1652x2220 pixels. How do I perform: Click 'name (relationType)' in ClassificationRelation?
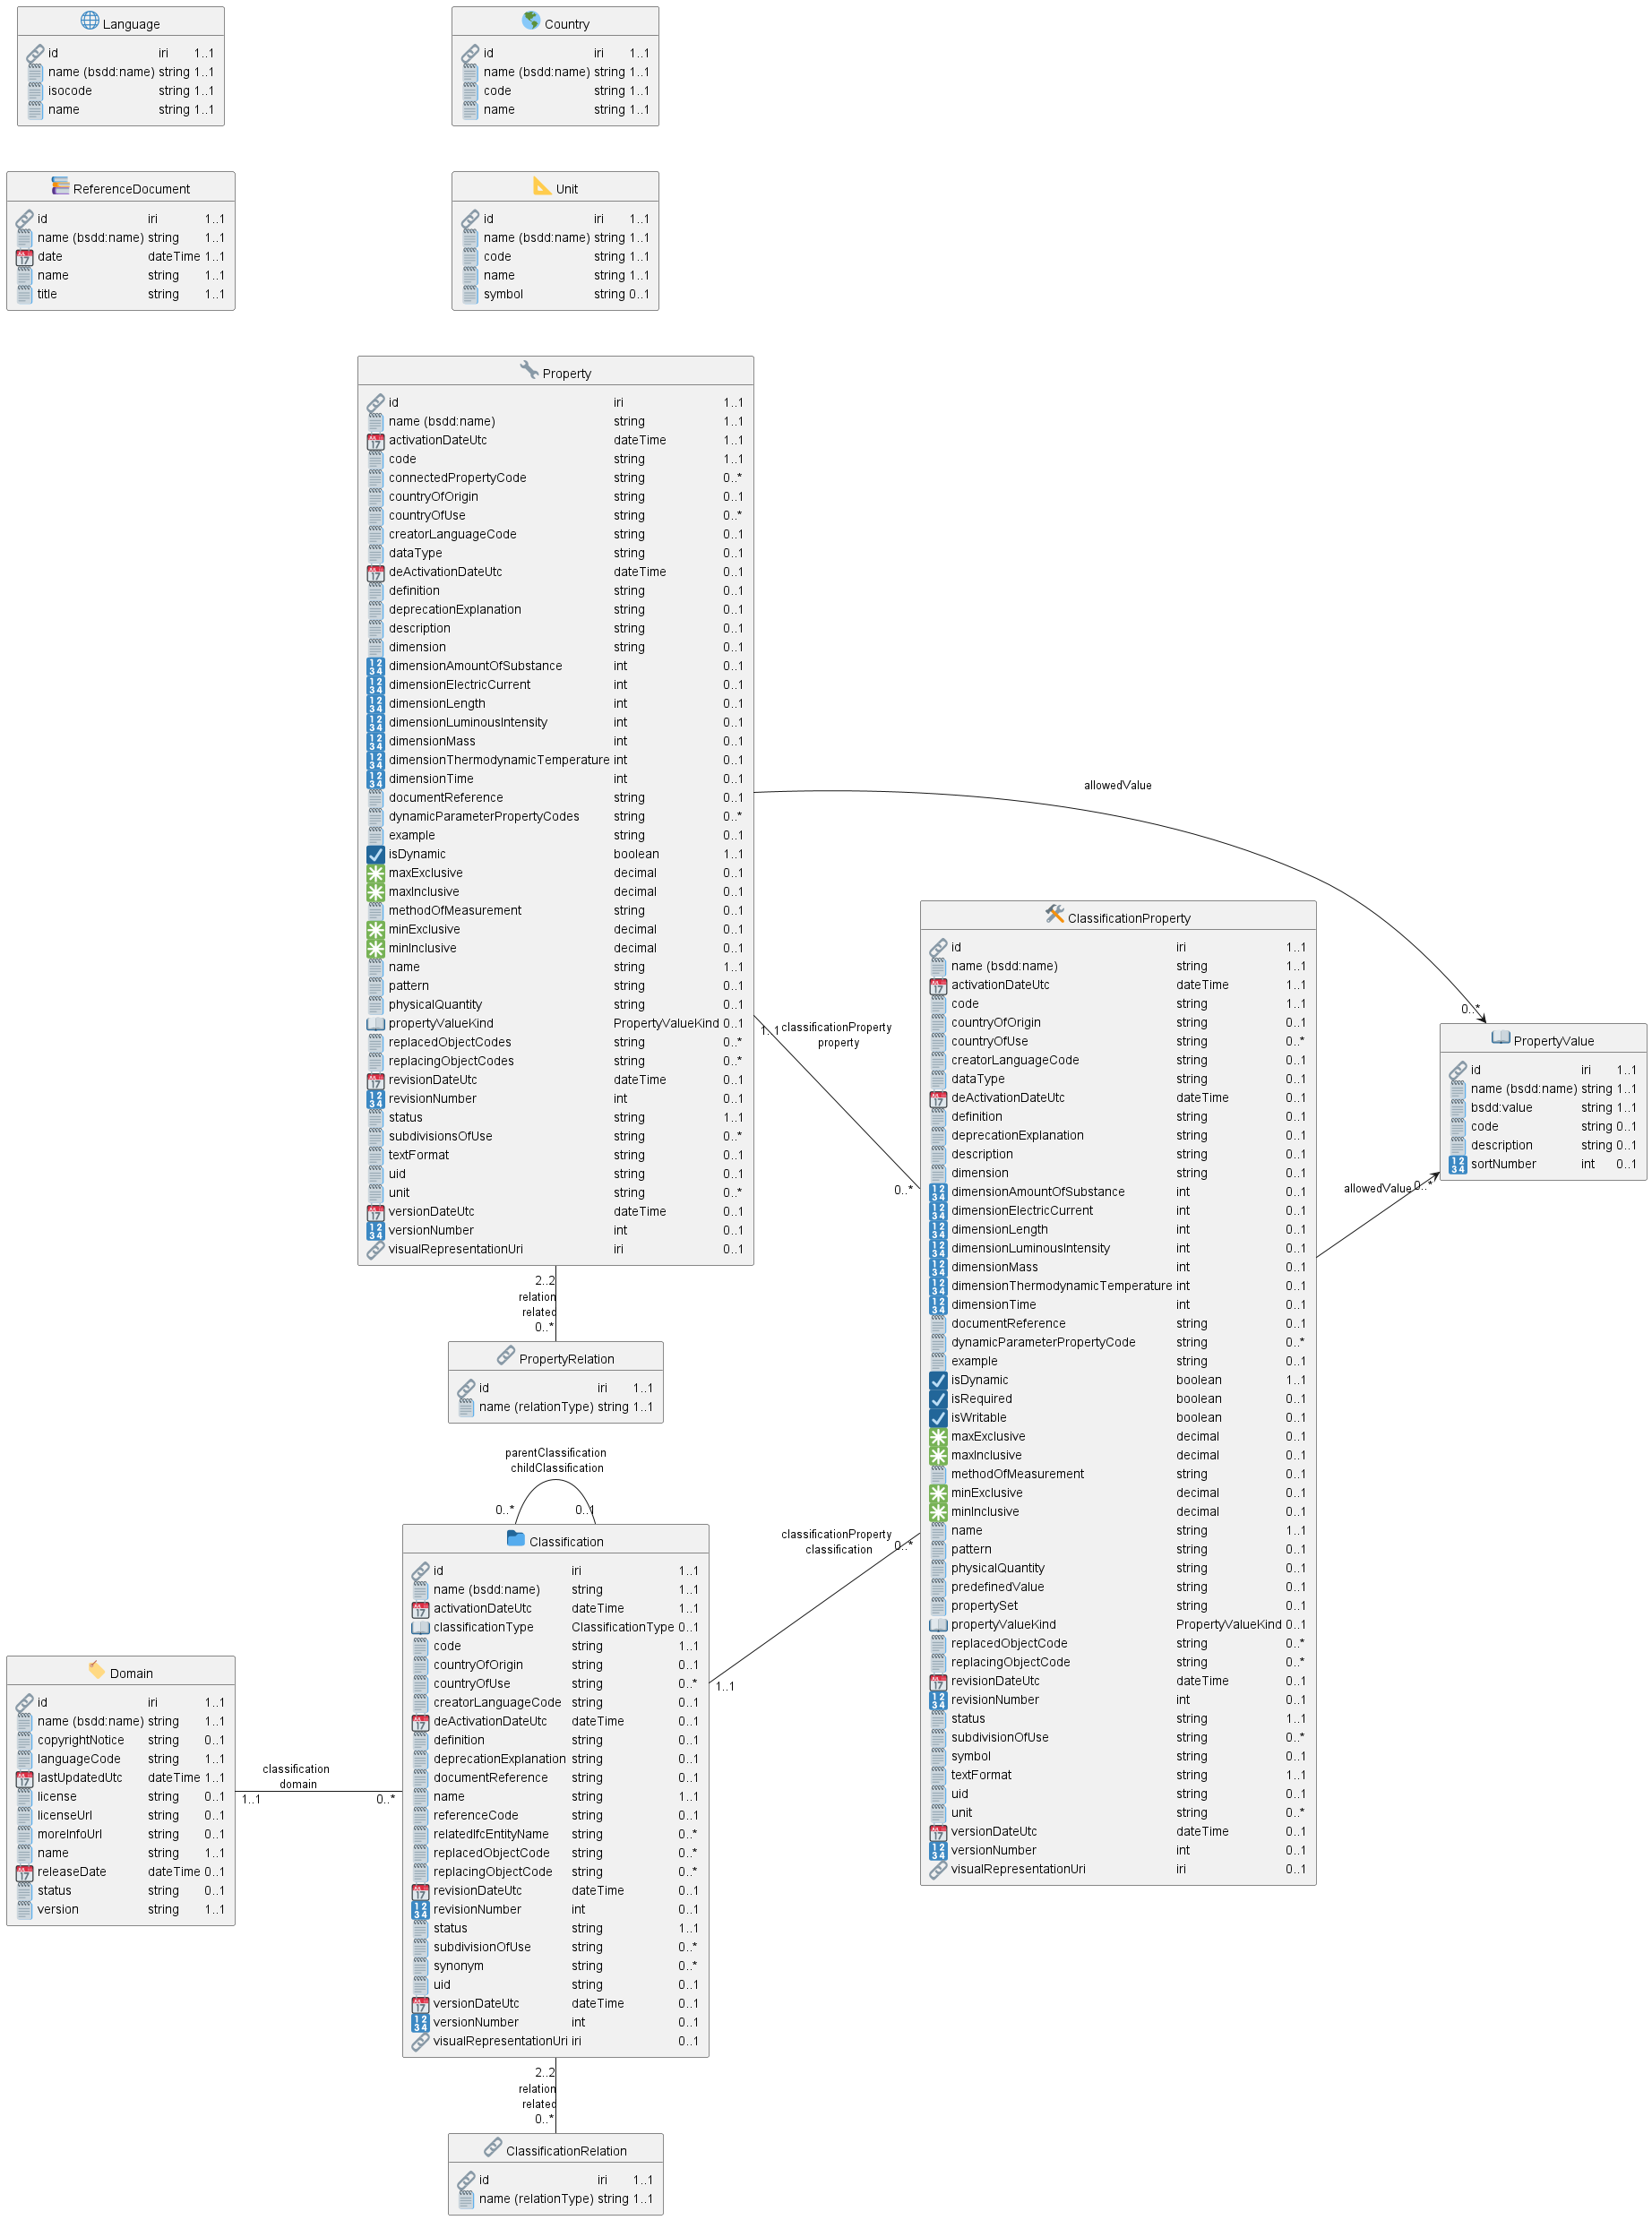[x=536, y=2200]
